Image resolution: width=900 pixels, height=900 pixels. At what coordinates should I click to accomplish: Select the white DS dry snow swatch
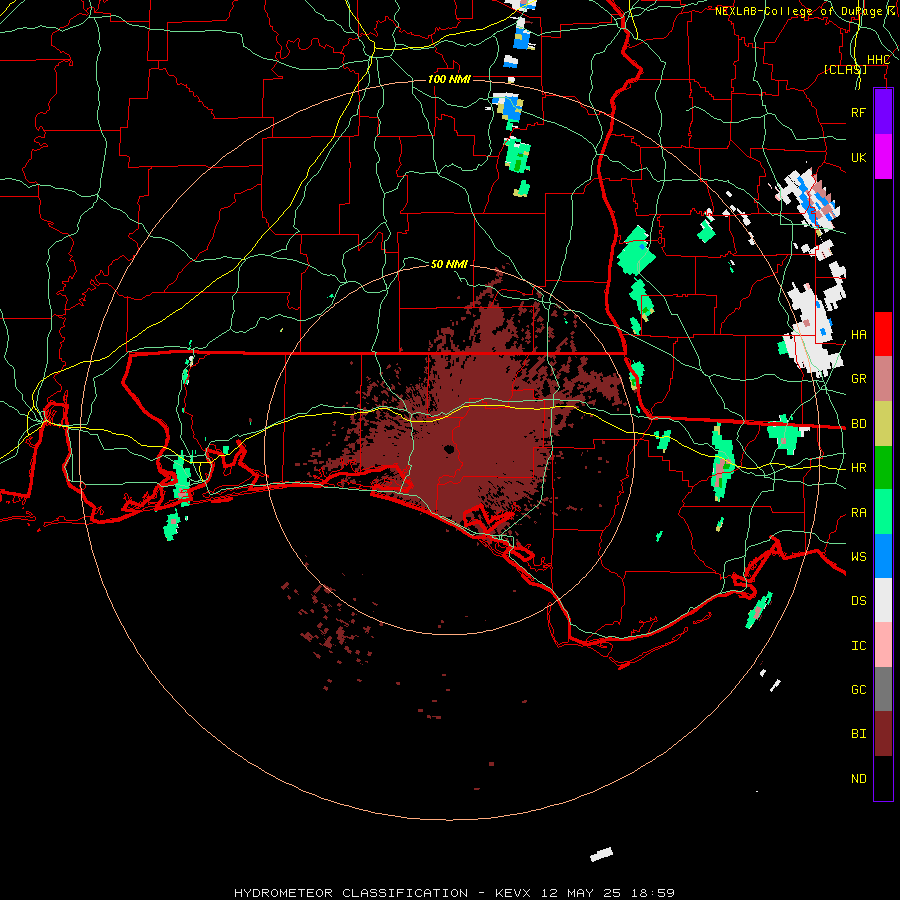[x=883, y=600]
